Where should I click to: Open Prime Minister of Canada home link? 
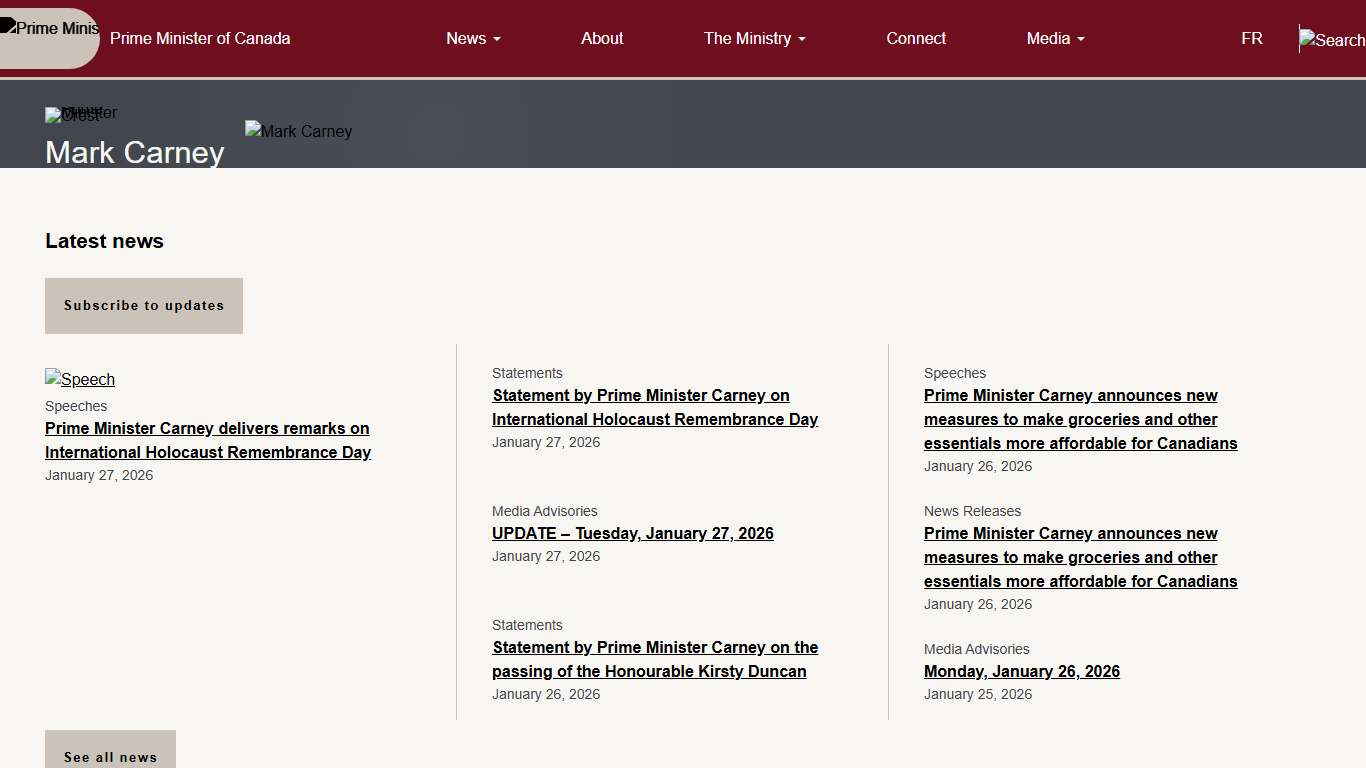pos(200,38)
